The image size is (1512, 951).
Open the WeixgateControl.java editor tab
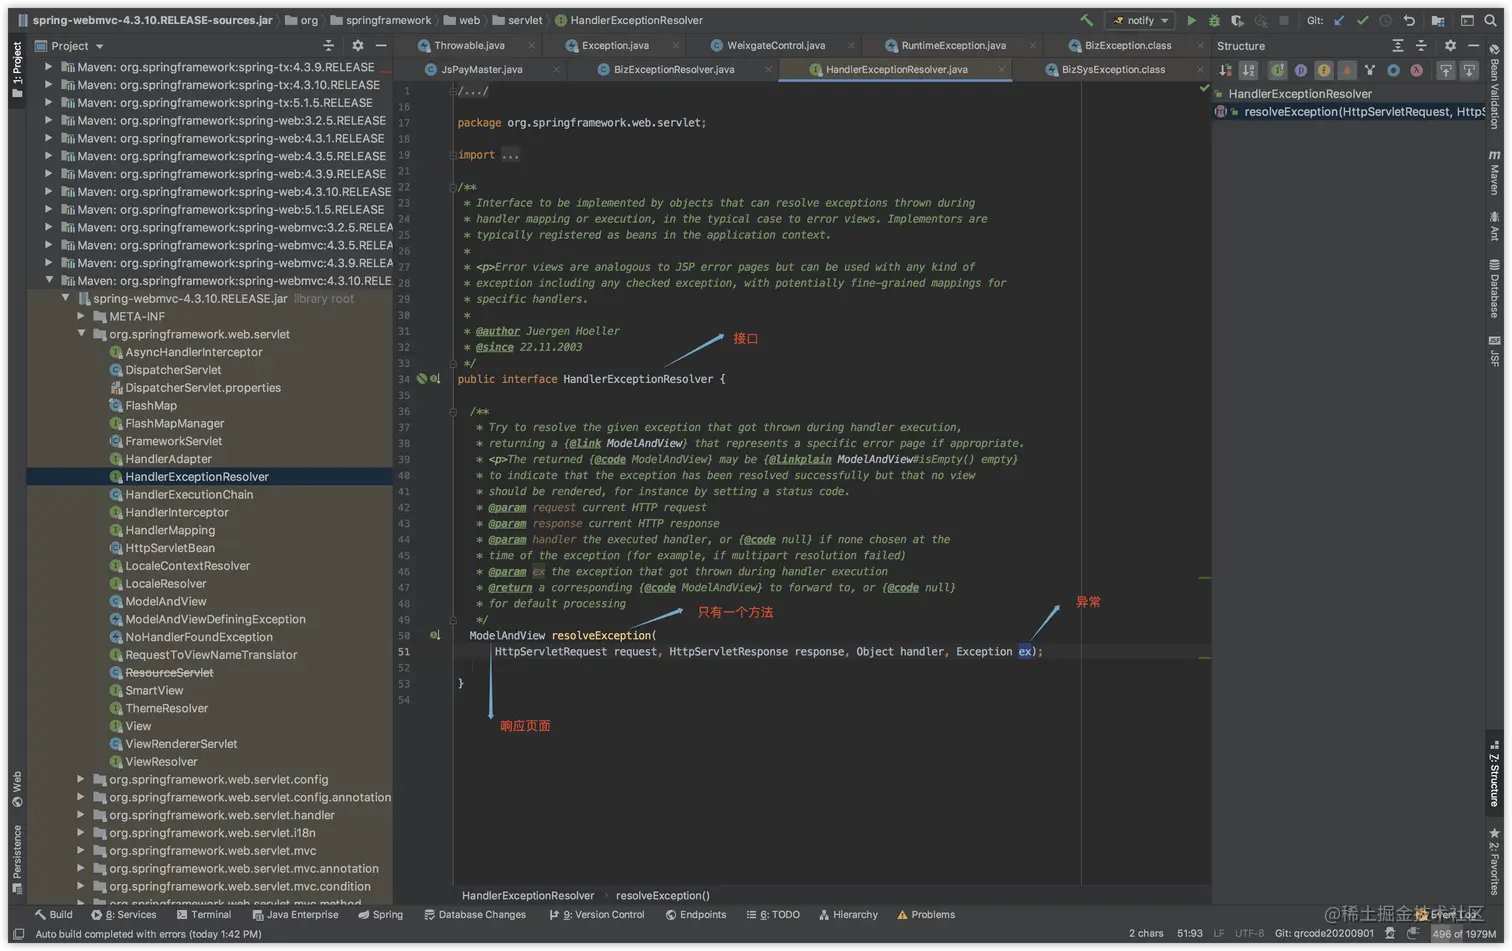coord(775,46)
